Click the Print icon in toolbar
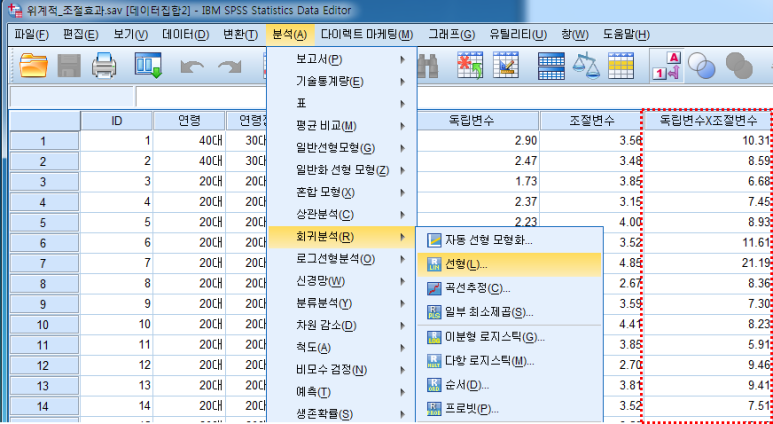 point(105,66)
